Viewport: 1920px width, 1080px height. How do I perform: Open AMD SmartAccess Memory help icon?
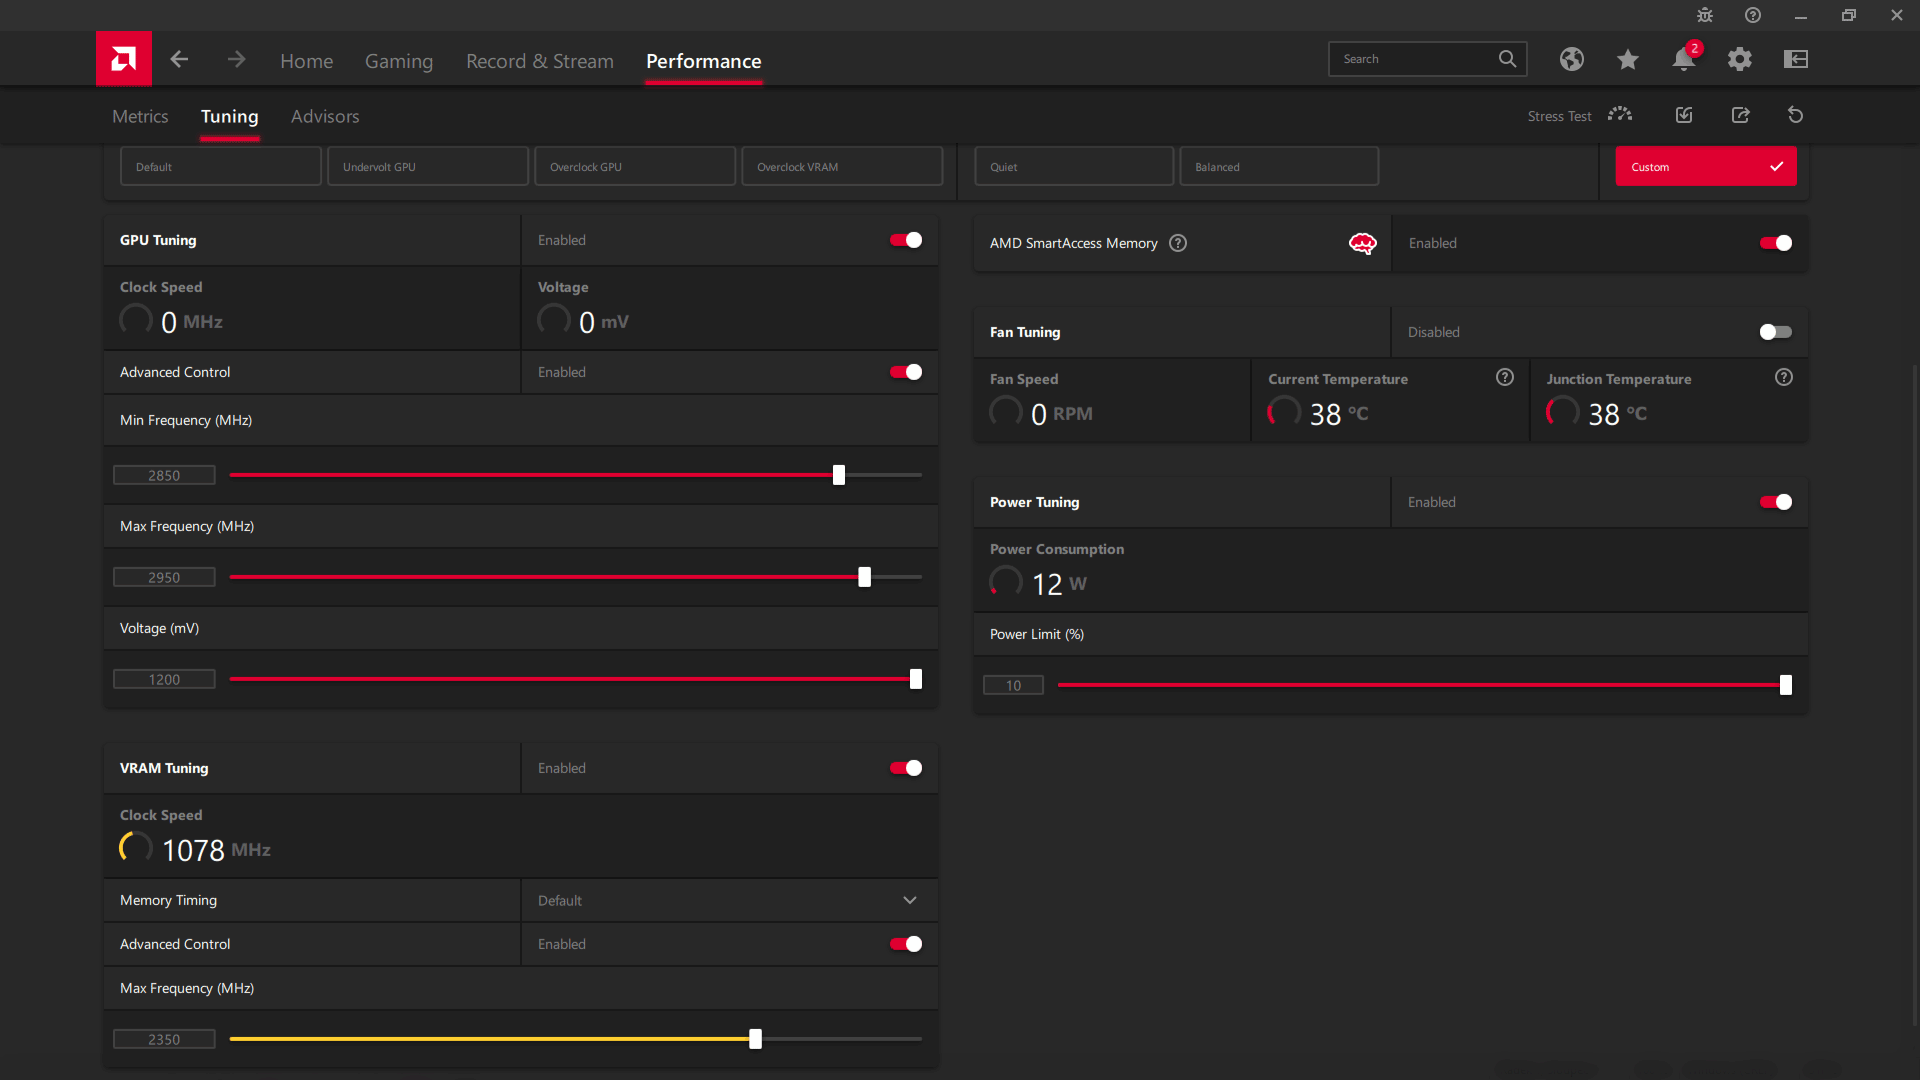(x=1178, y=243)
